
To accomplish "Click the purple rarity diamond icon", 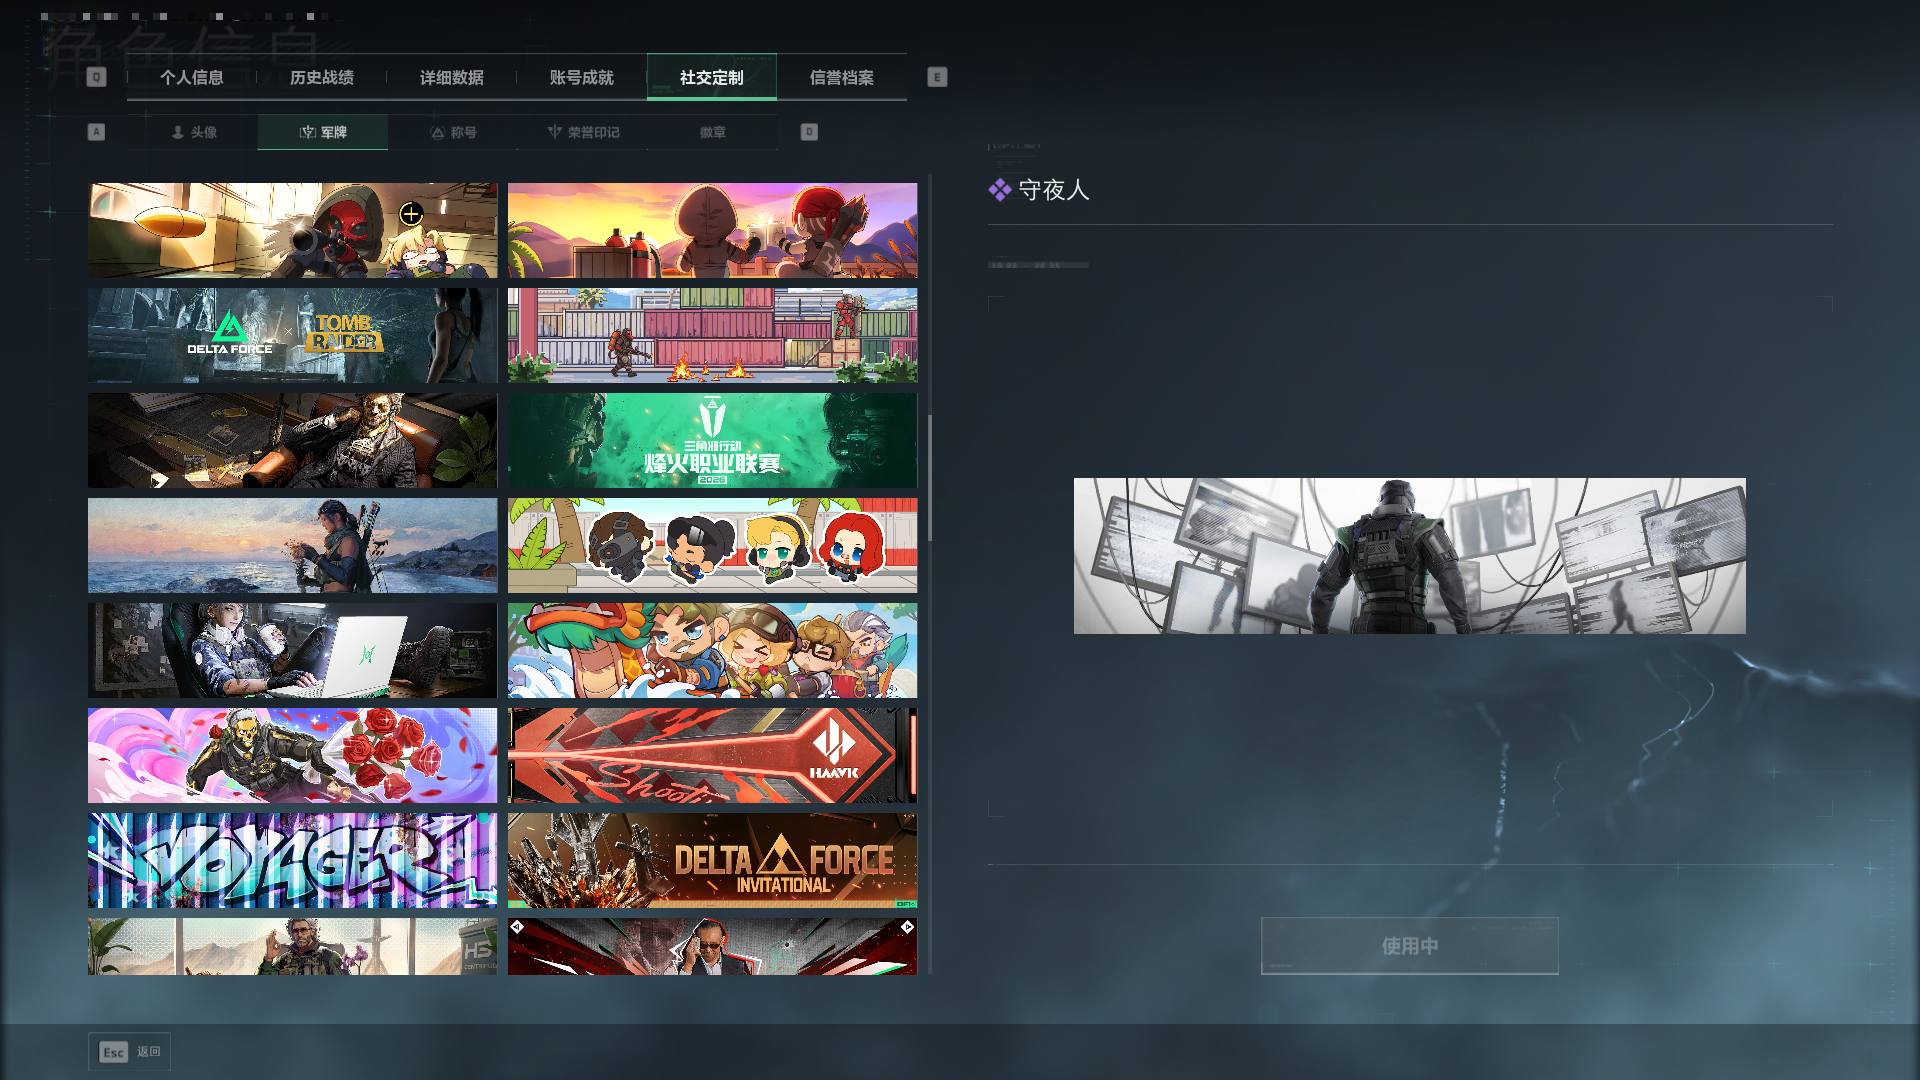I will point(1000,190).
